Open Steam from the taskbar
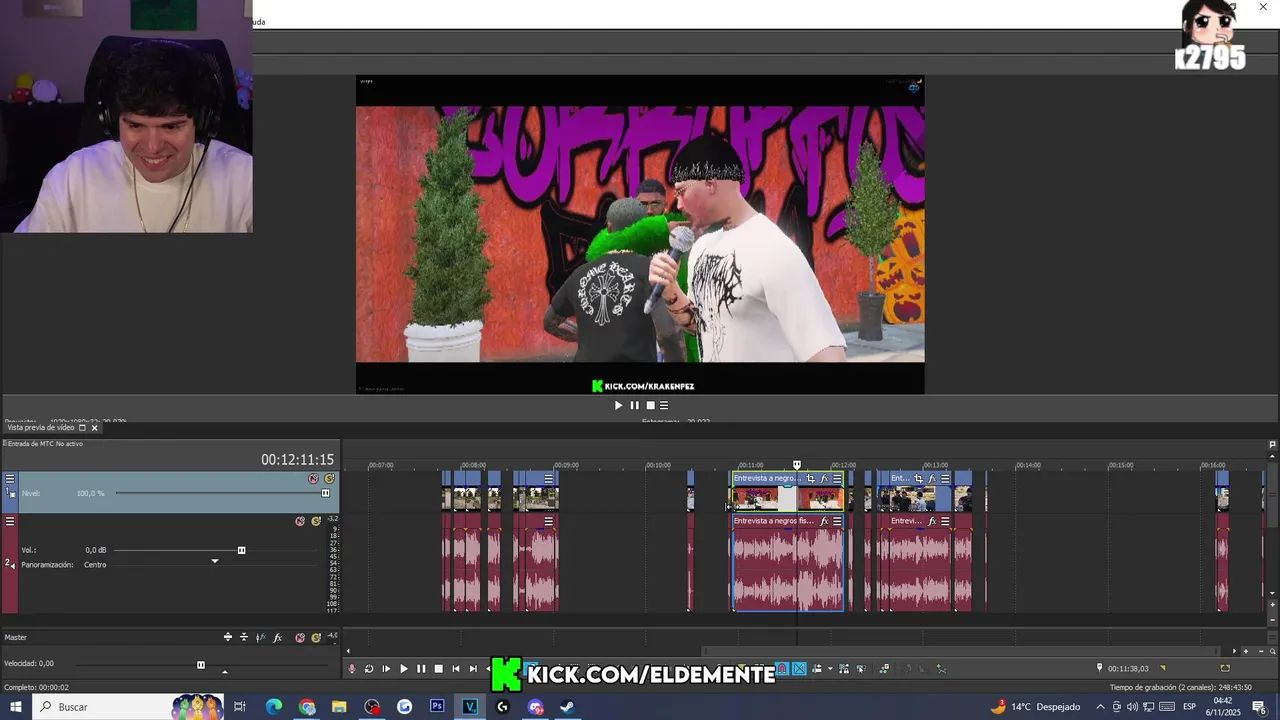1280x720 pixels. click(x=567, y=706)
